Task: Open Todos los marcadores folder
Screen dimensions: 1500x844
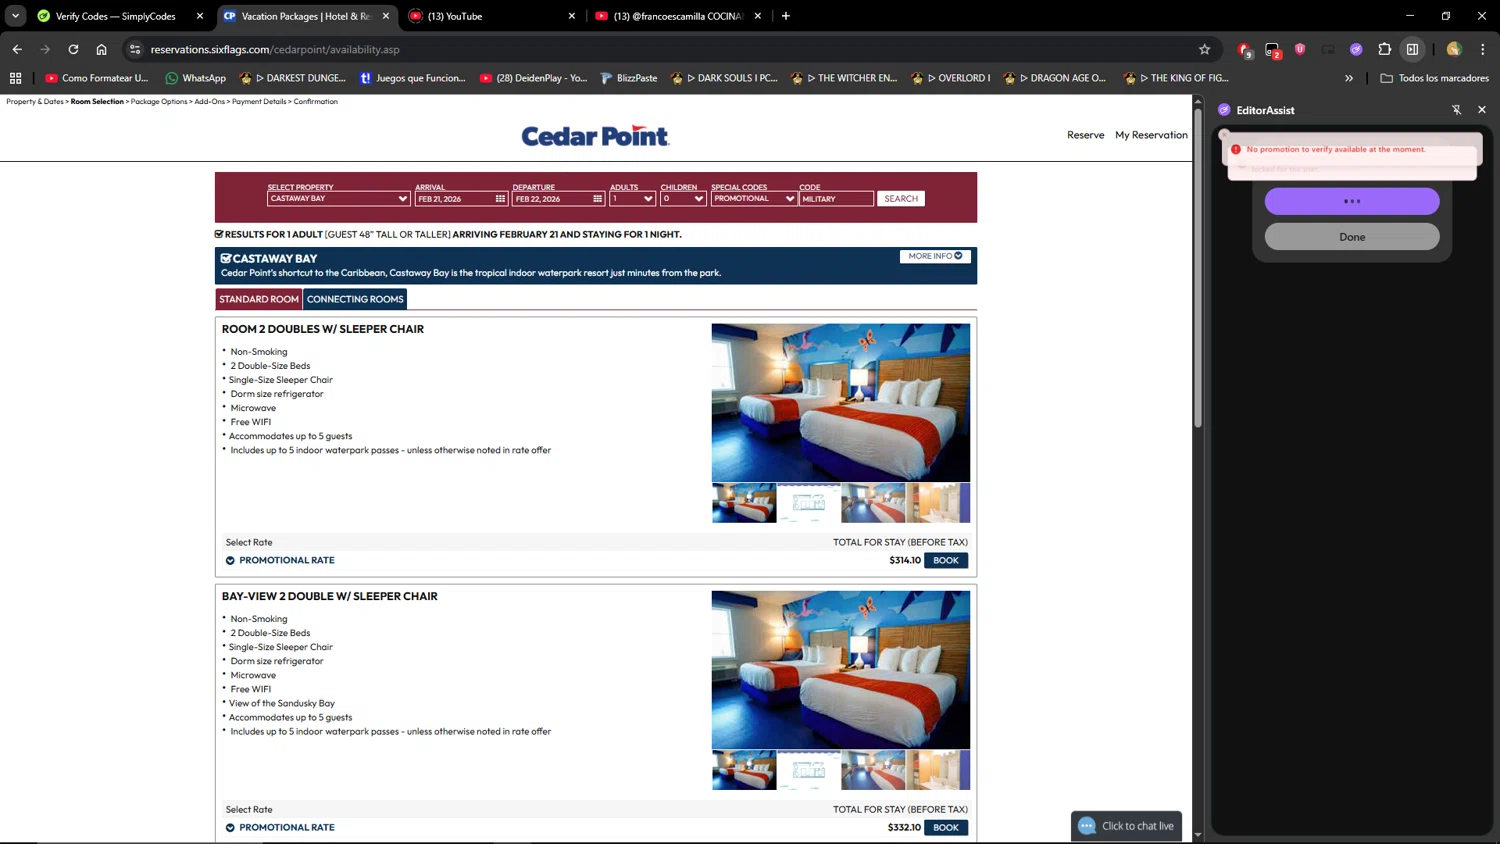Action: click(1434, 78)
